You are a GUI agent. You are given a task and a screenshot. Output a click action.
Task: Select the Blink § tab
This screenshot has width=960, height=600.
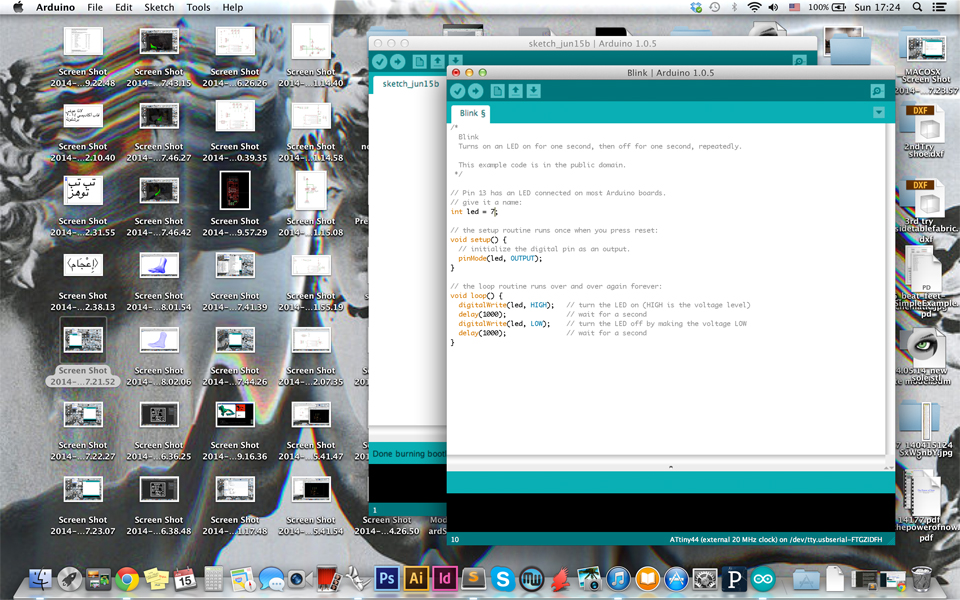[x=472, y=113]
